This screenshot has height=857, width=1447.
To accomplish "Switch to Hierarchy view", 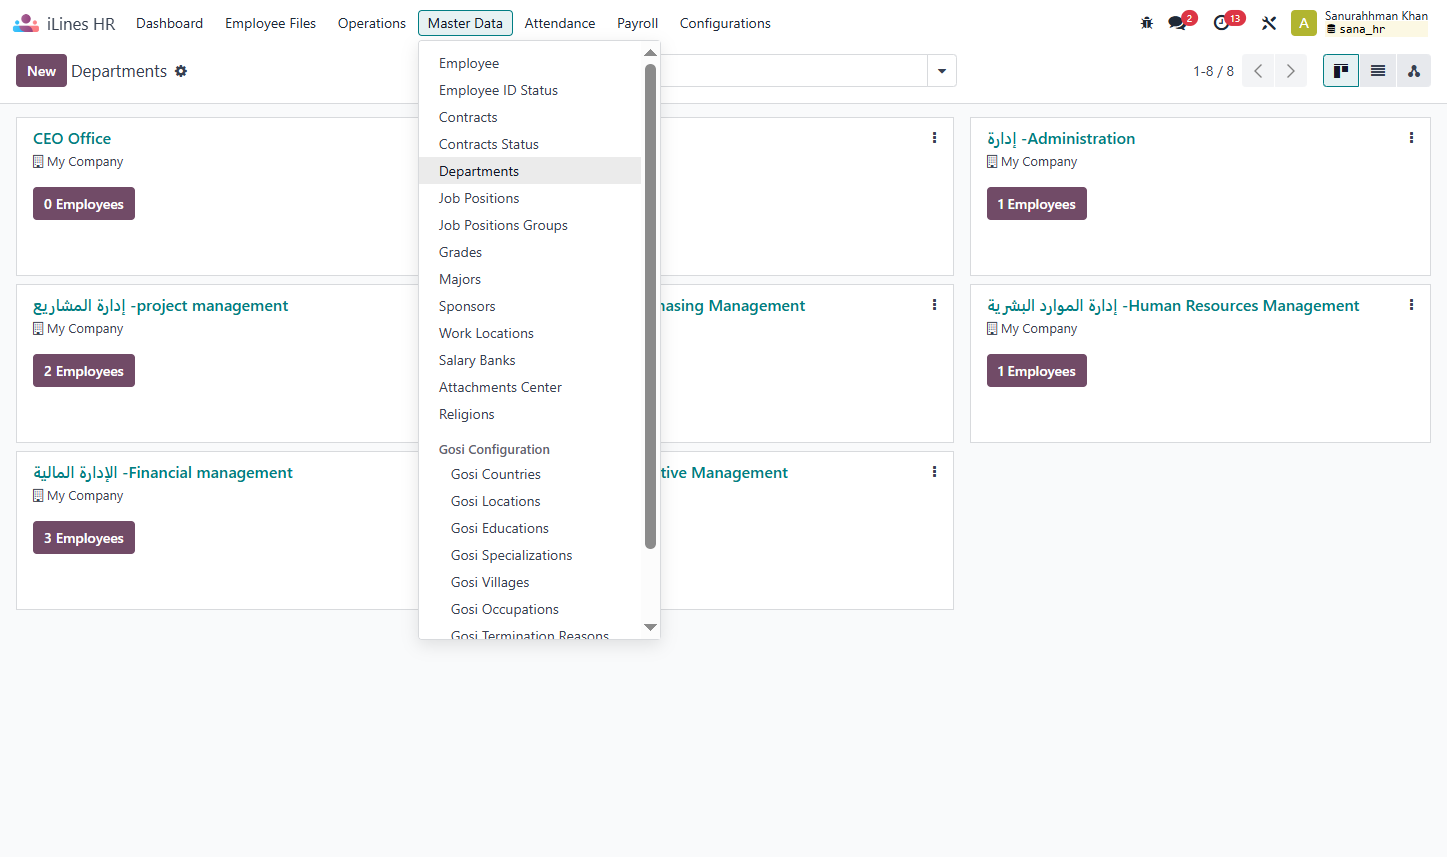I will 1414,70.
